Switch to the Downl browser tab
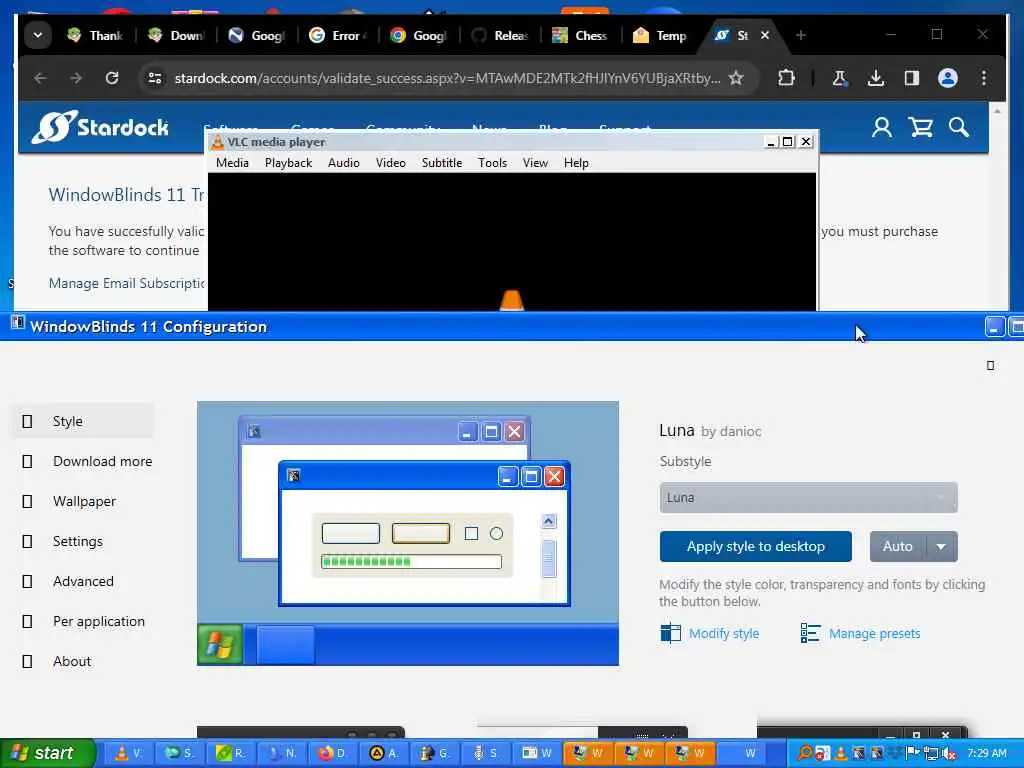This screenshot has height=768, width=1024. [x=176, y=35]
